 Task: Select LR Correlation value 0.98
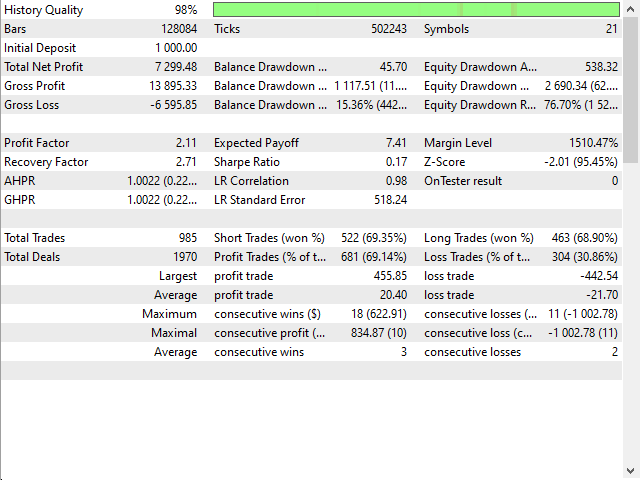coord(396,181)
